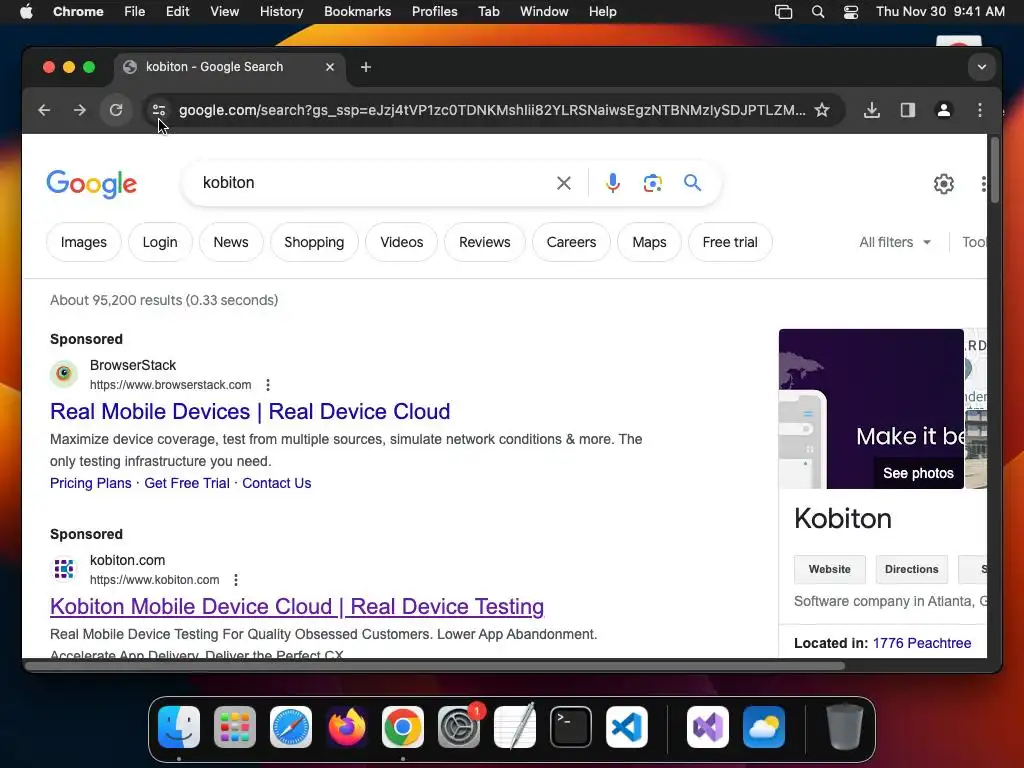Select the News filter chip

[231, 242]
